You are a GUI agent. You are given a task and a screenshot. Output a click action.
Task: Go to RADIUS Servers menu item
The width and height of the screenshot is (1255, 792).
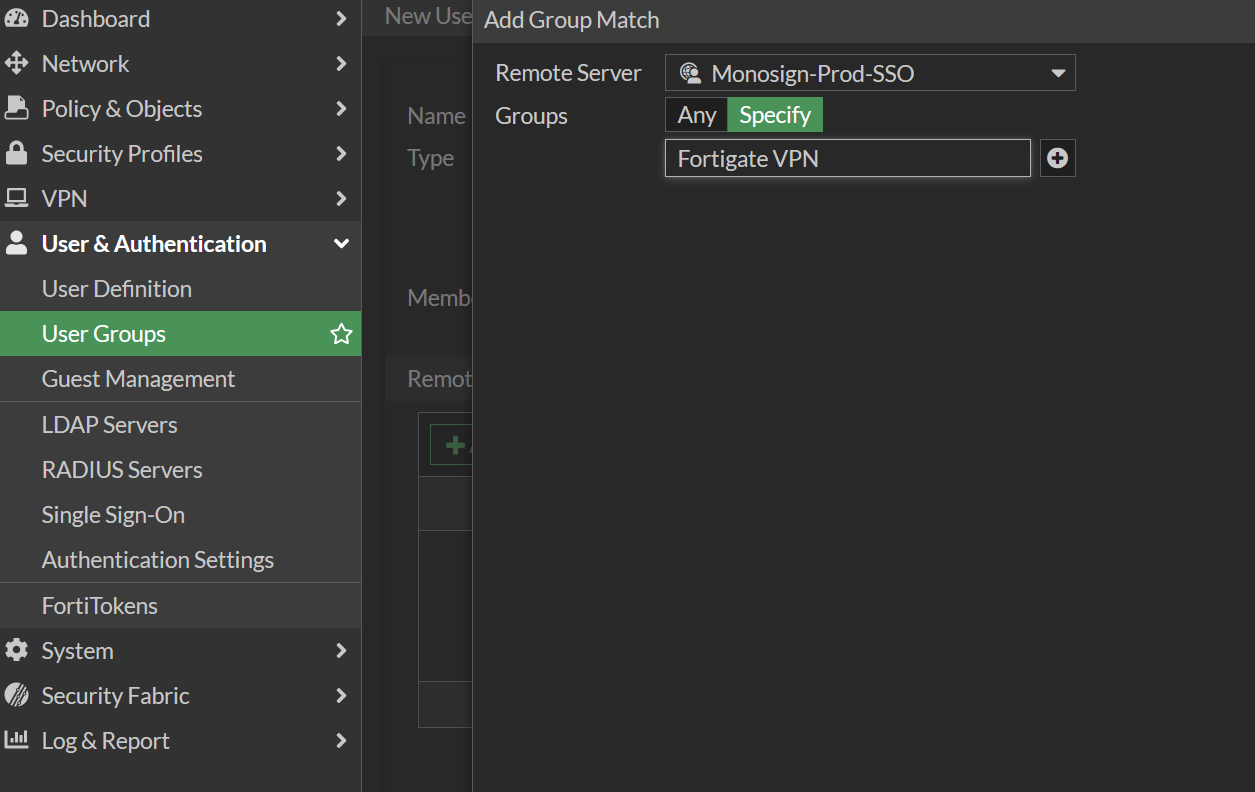click(122, 469)
